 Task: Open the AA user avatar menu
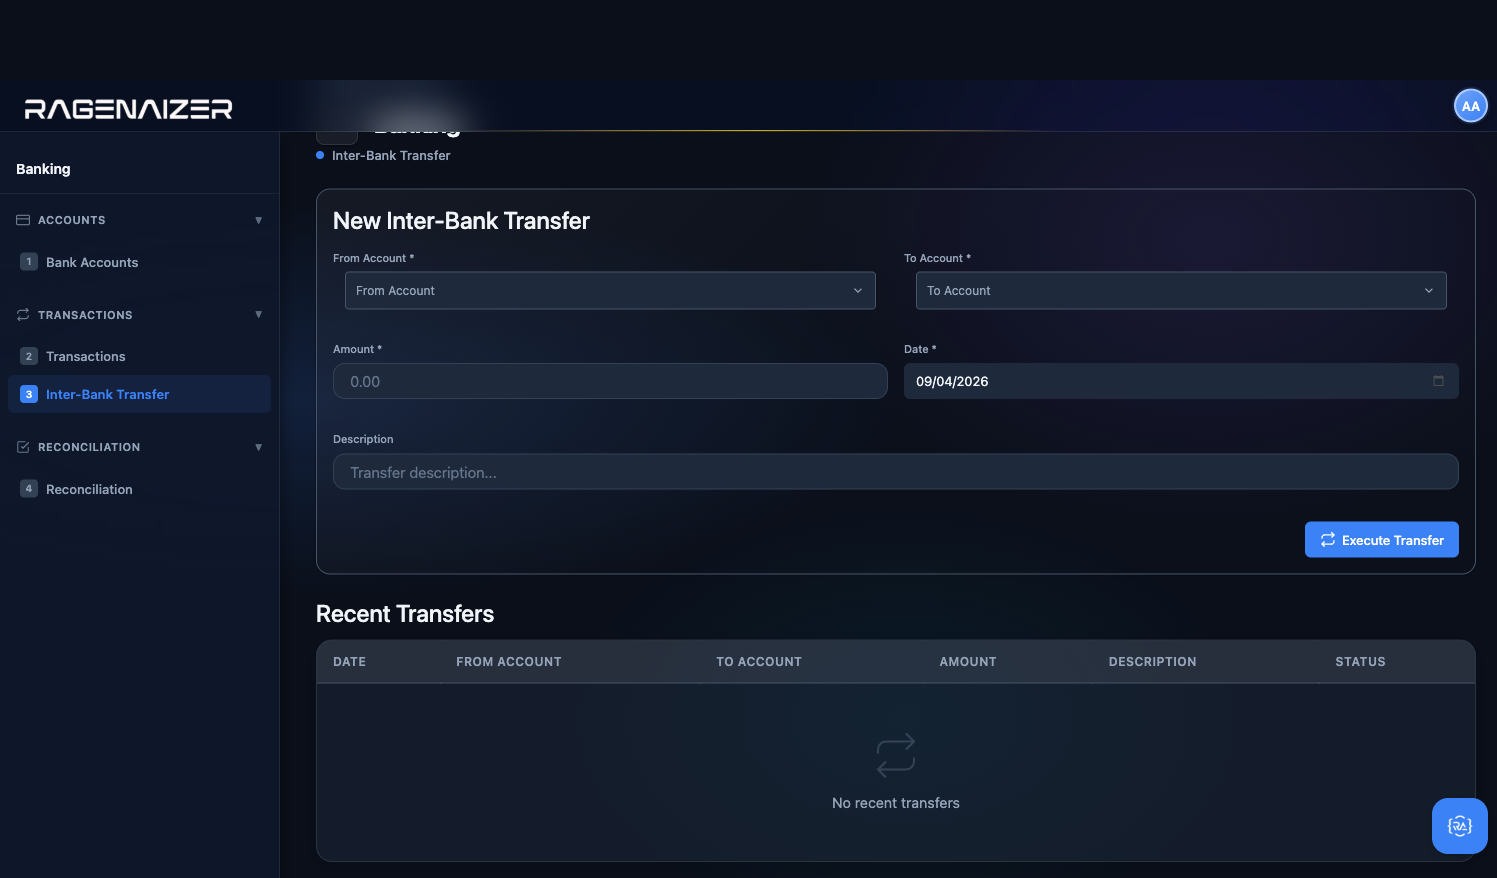click(1470, 106)
